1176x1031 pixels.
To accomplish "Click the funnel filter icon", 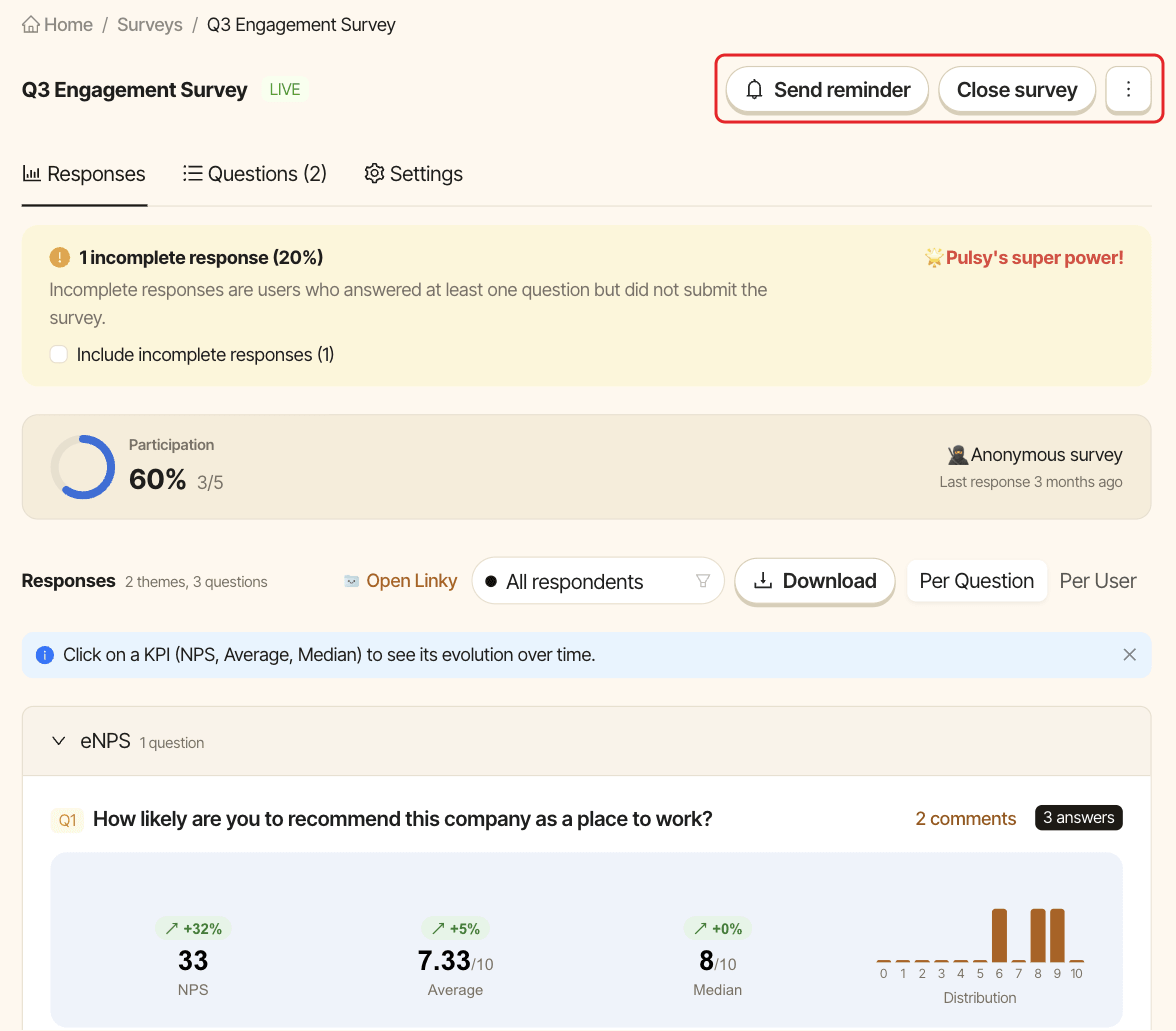I will [x=703, y=581].
